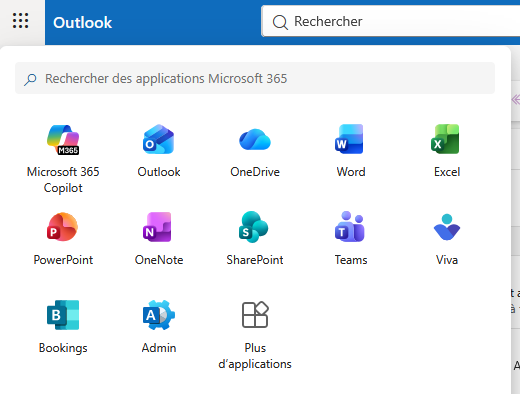Image resolution: width=520 pixels, height=394 pixels.
Task: Click the magnifier icon in Outlook search bar
Action: 280,22
